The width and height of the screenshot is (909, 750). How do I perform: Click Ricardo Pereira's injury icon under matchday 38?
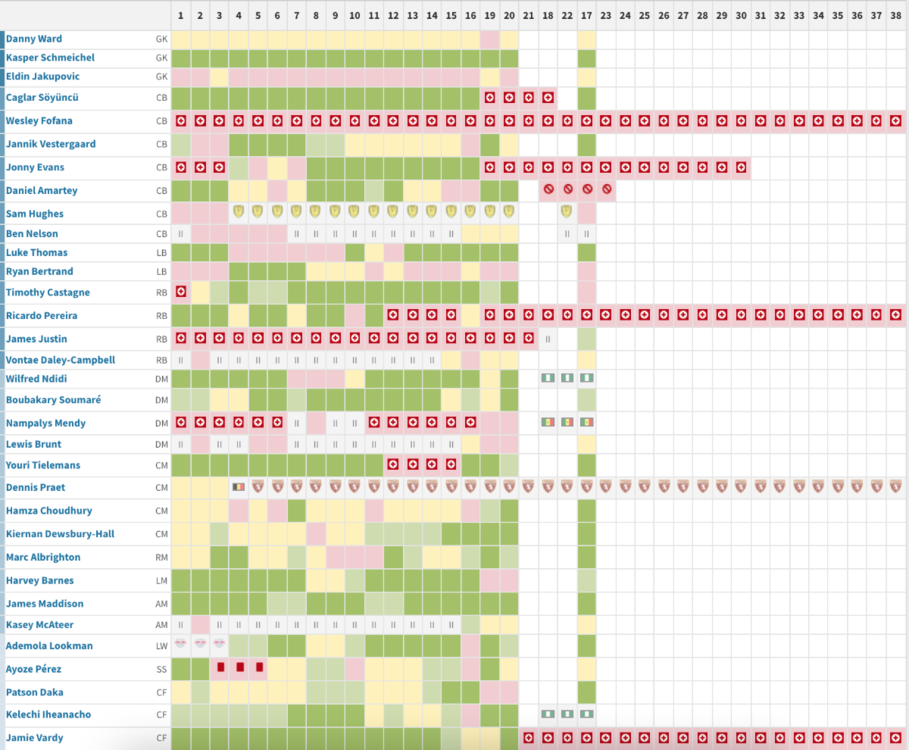896,315
